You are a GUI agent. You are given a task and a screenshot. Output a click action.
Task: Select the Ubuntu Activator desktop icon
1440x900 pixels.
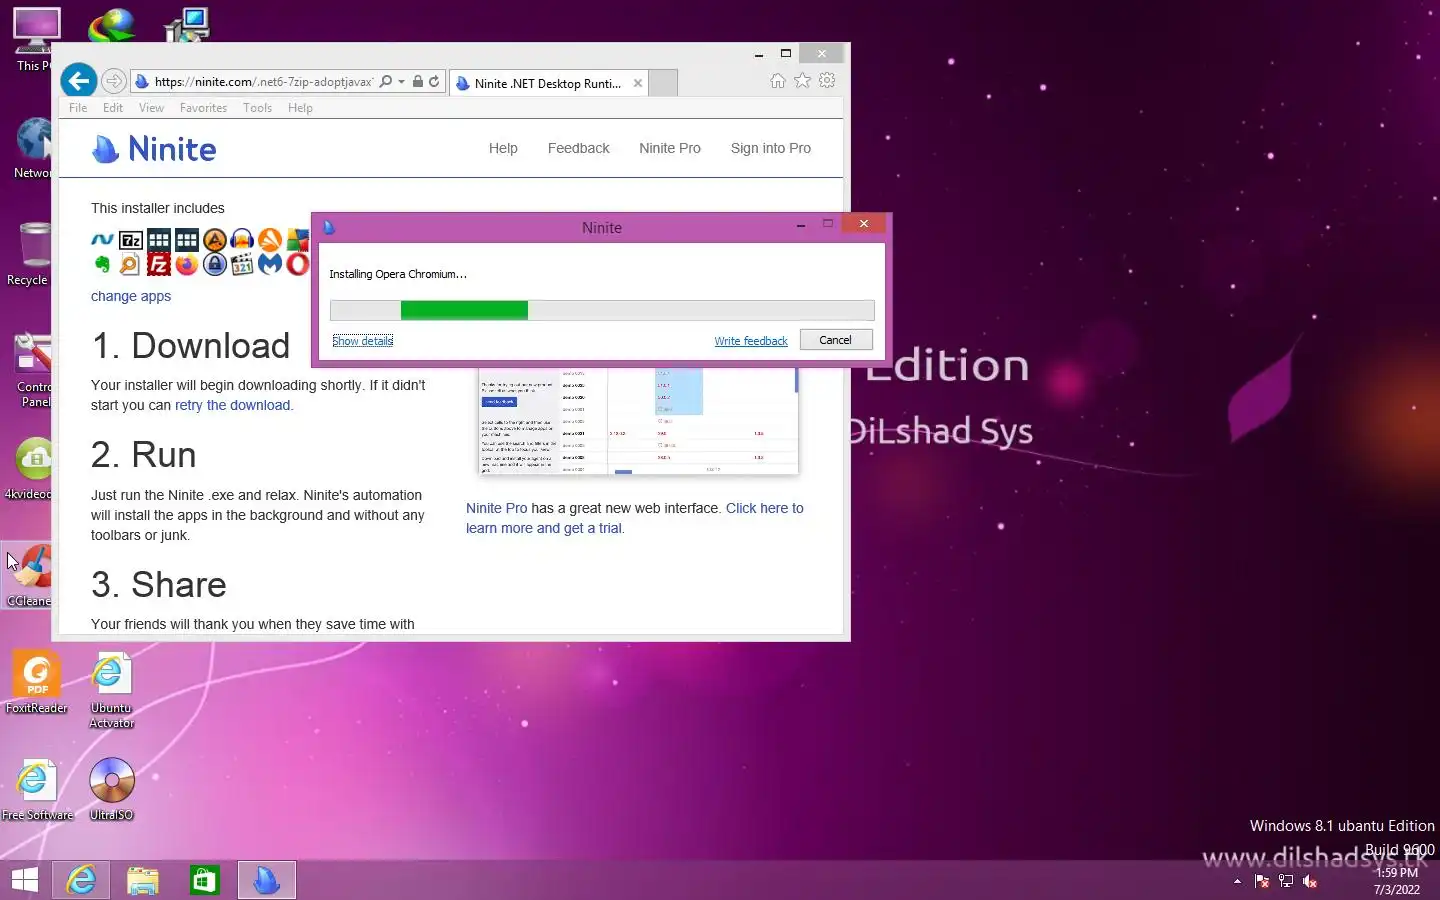pos(111,690)
